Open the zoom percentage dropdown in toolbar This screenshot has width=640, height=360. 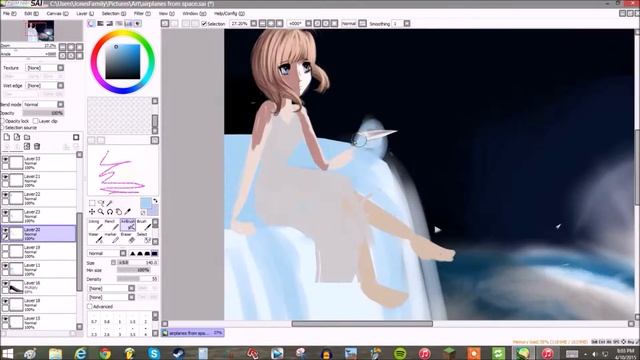pyautogui.click(x=254, y=24)
